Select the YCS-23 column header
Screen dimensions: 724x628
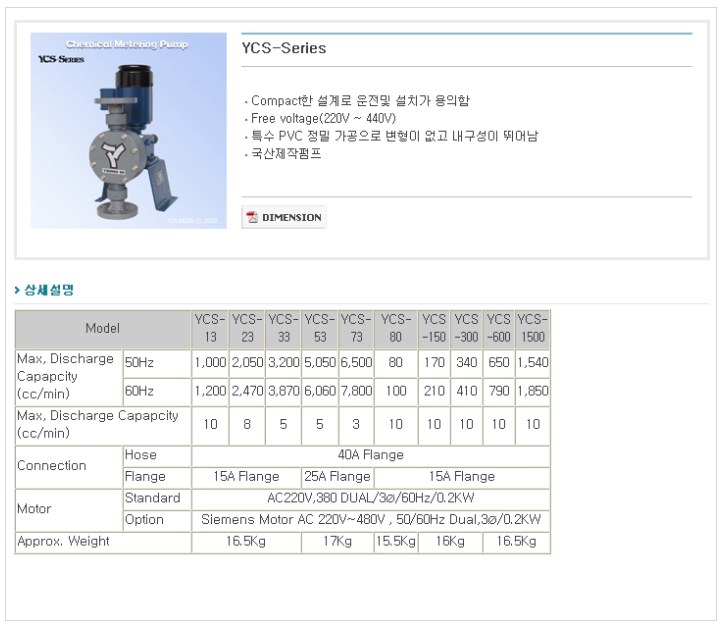(247, 329)
